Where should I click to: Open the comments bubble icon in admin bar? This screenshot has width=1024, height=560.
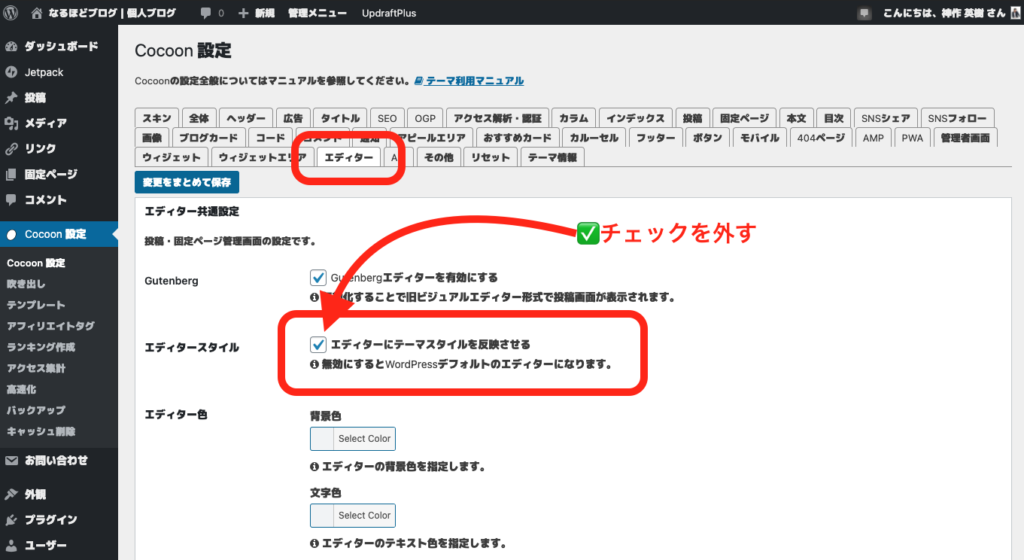pyautogui.click(x=206, y=13)
